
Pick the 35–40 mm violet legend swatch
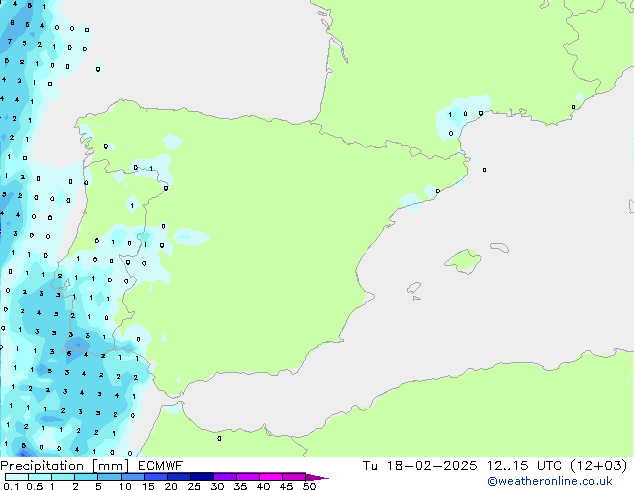click(247, 477)
